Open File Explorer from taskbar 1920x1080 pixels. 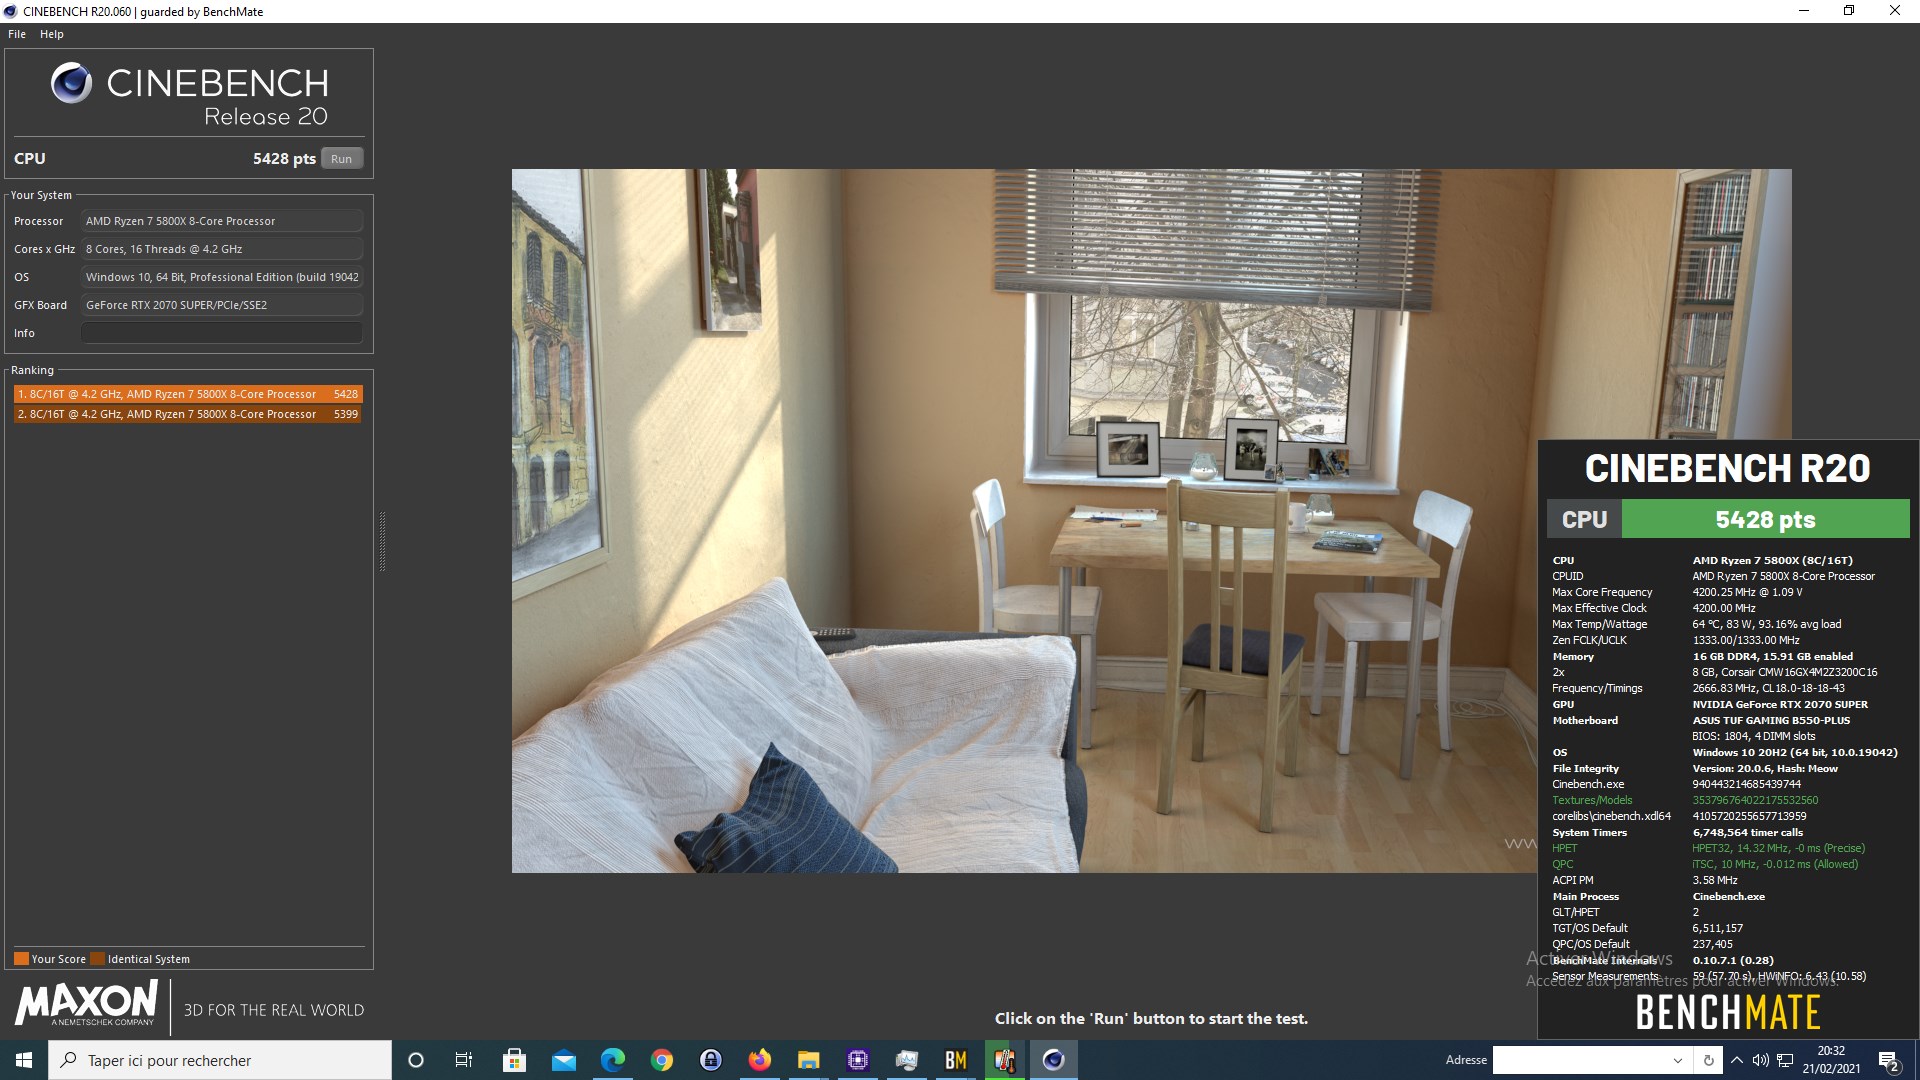[x=808, y=1060]
